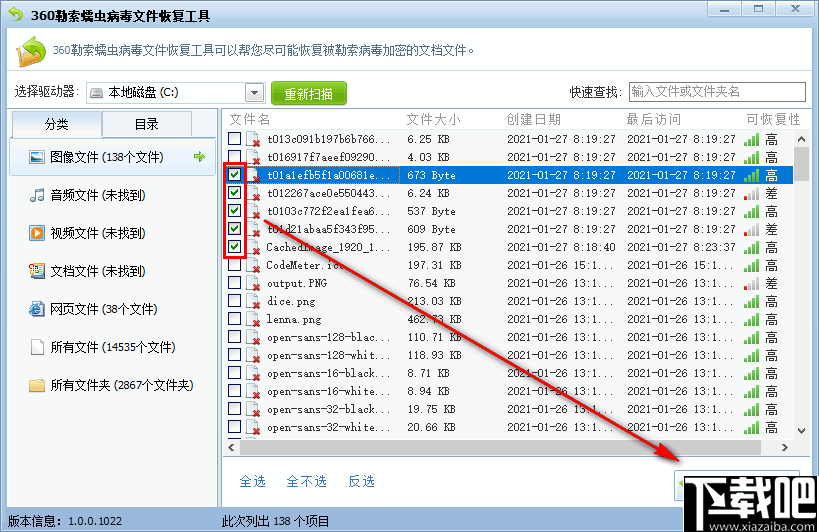Tick checkbox for lenna.png
The height and width of the screenshot is (532, 819).
[235, 318]
